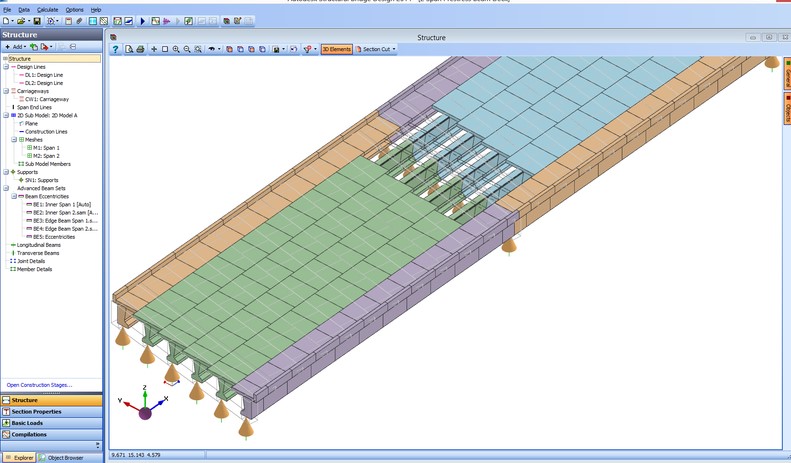Select the Zoom Out magnifier tool
This screenshot has width=791, height=463.
click(187, 49)
